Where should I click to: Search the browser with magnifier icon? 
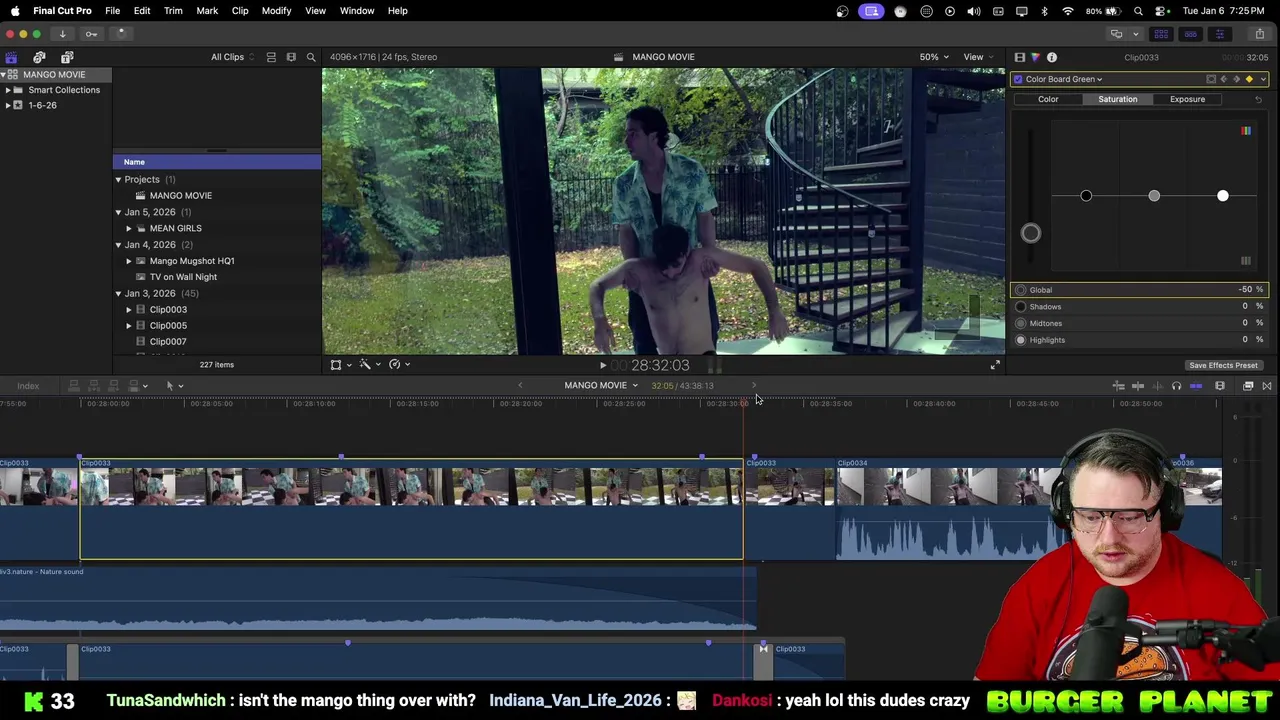[x=311, y=57]
